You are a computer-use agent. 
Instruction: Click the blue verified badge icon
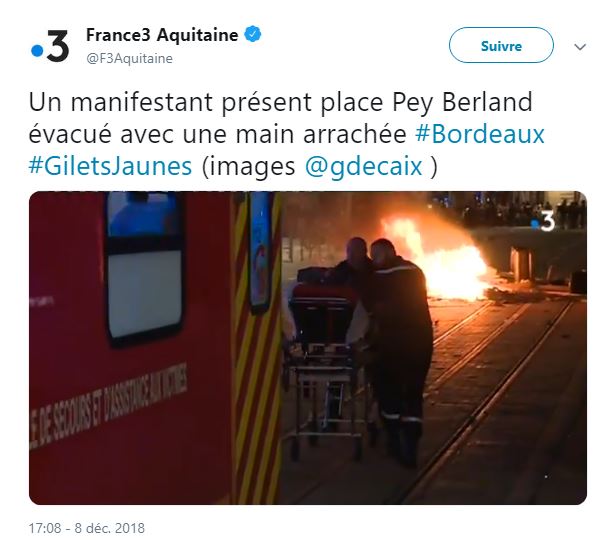pos(252,34)
